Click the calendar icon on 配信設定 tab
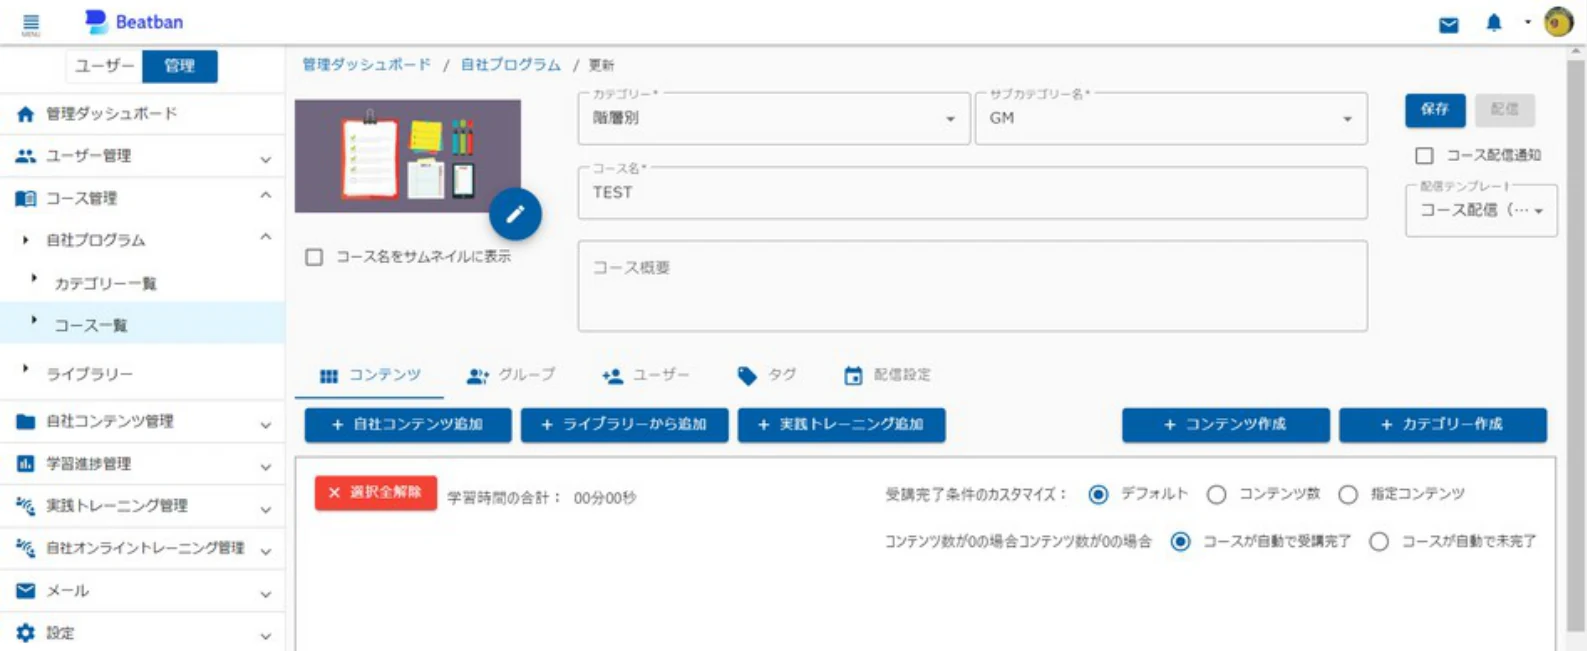 point(853,376)
